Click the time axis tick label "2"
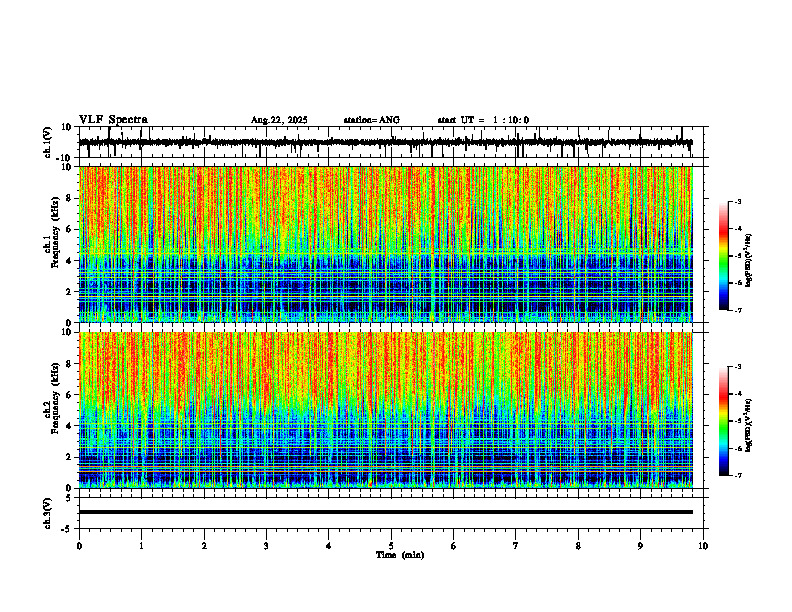The height and width of the screenshot is (612, 792). pos(204,546)
